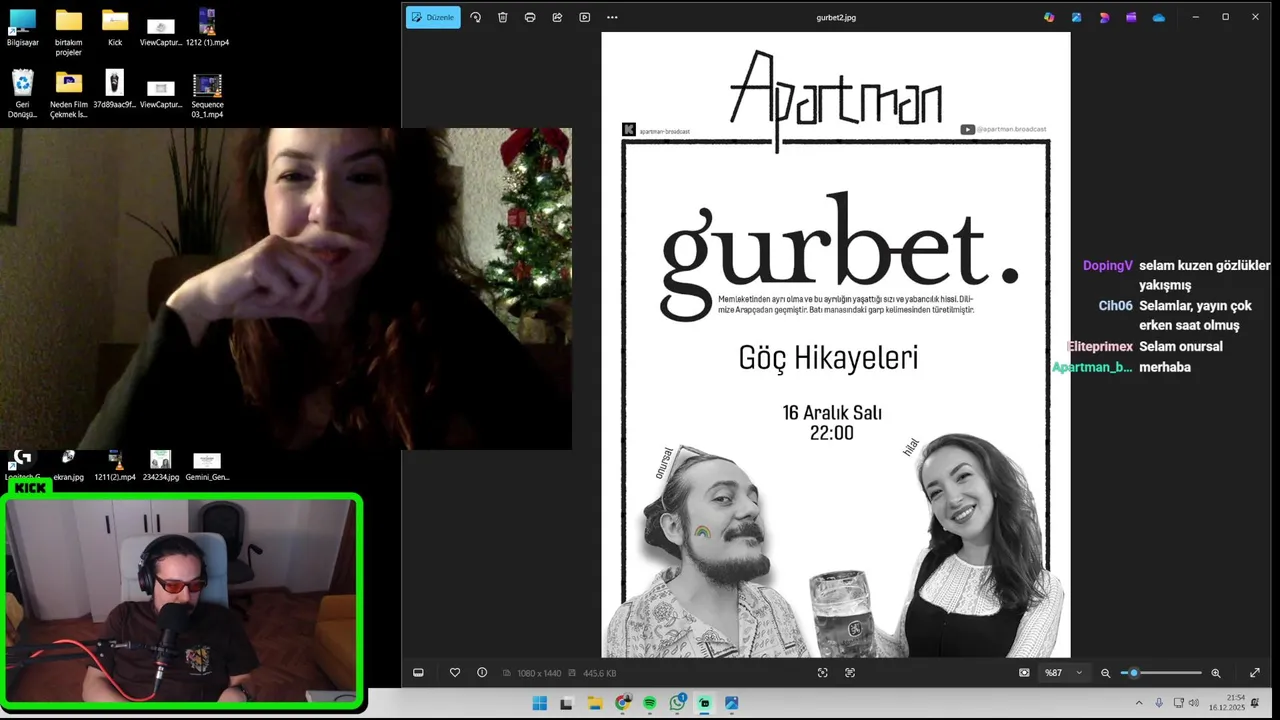Adjust the zoom slider in Photos
Viewport: 1280px width, 720px height.
click(1161, 673)
